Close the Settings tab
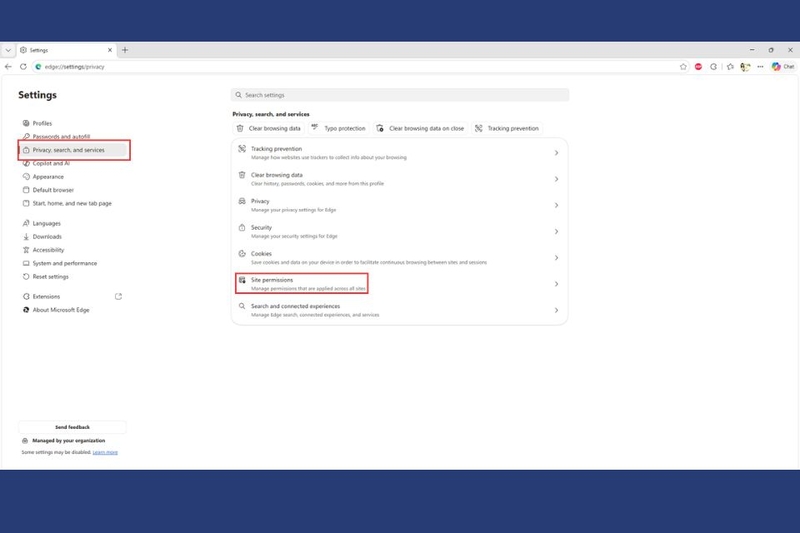800x533 pixels. (x=110, y=50)
